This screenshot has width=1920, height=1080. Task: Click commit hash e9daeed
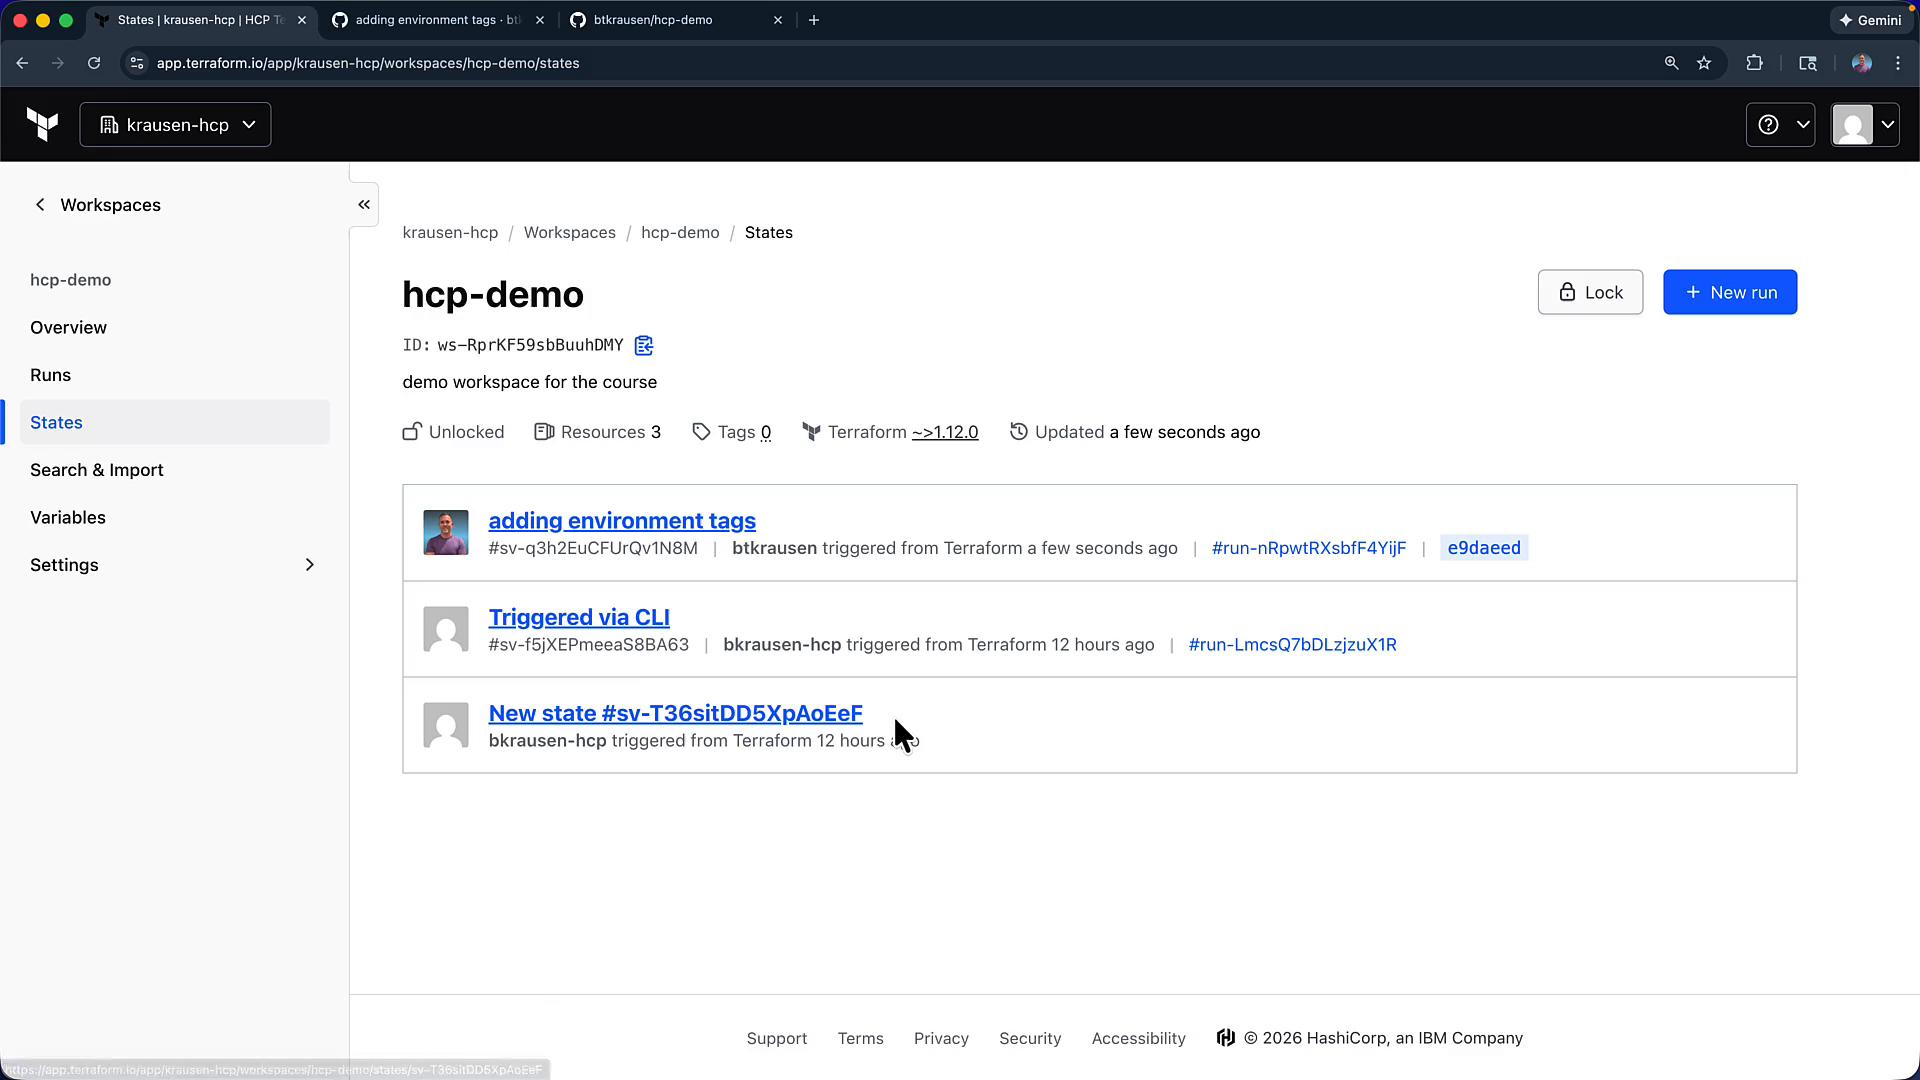tap(1484, 548)
